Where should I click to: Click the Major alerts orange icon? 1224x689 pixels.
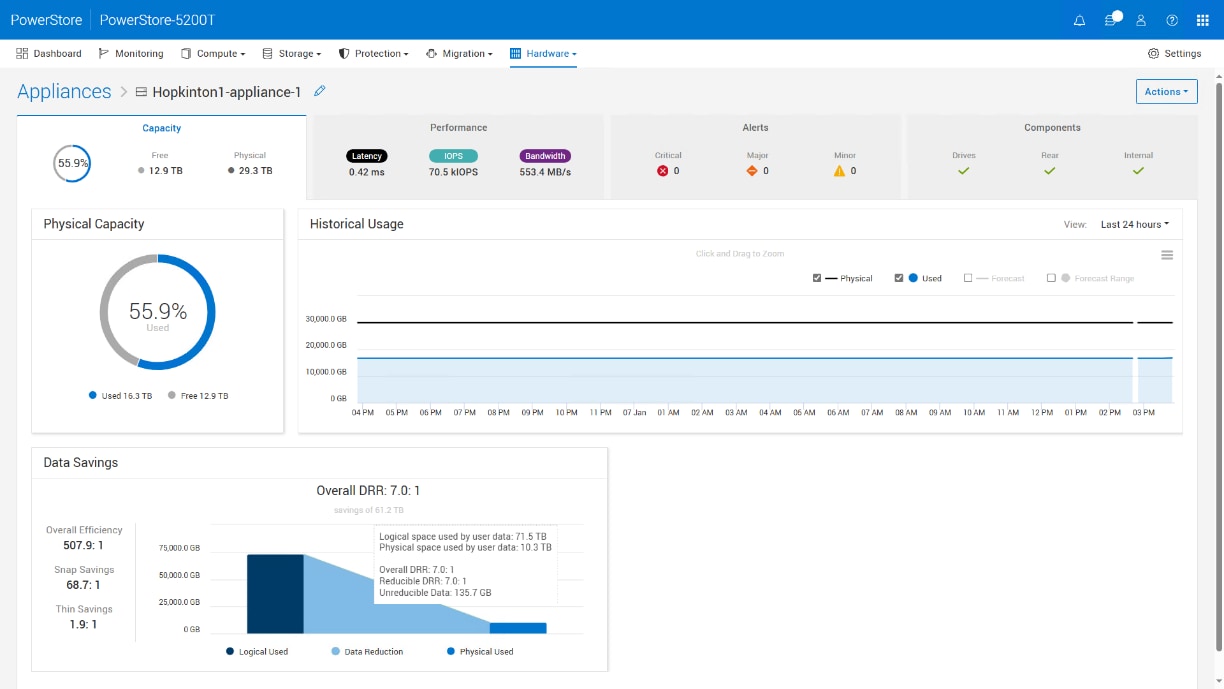click(x=752, y=171)
